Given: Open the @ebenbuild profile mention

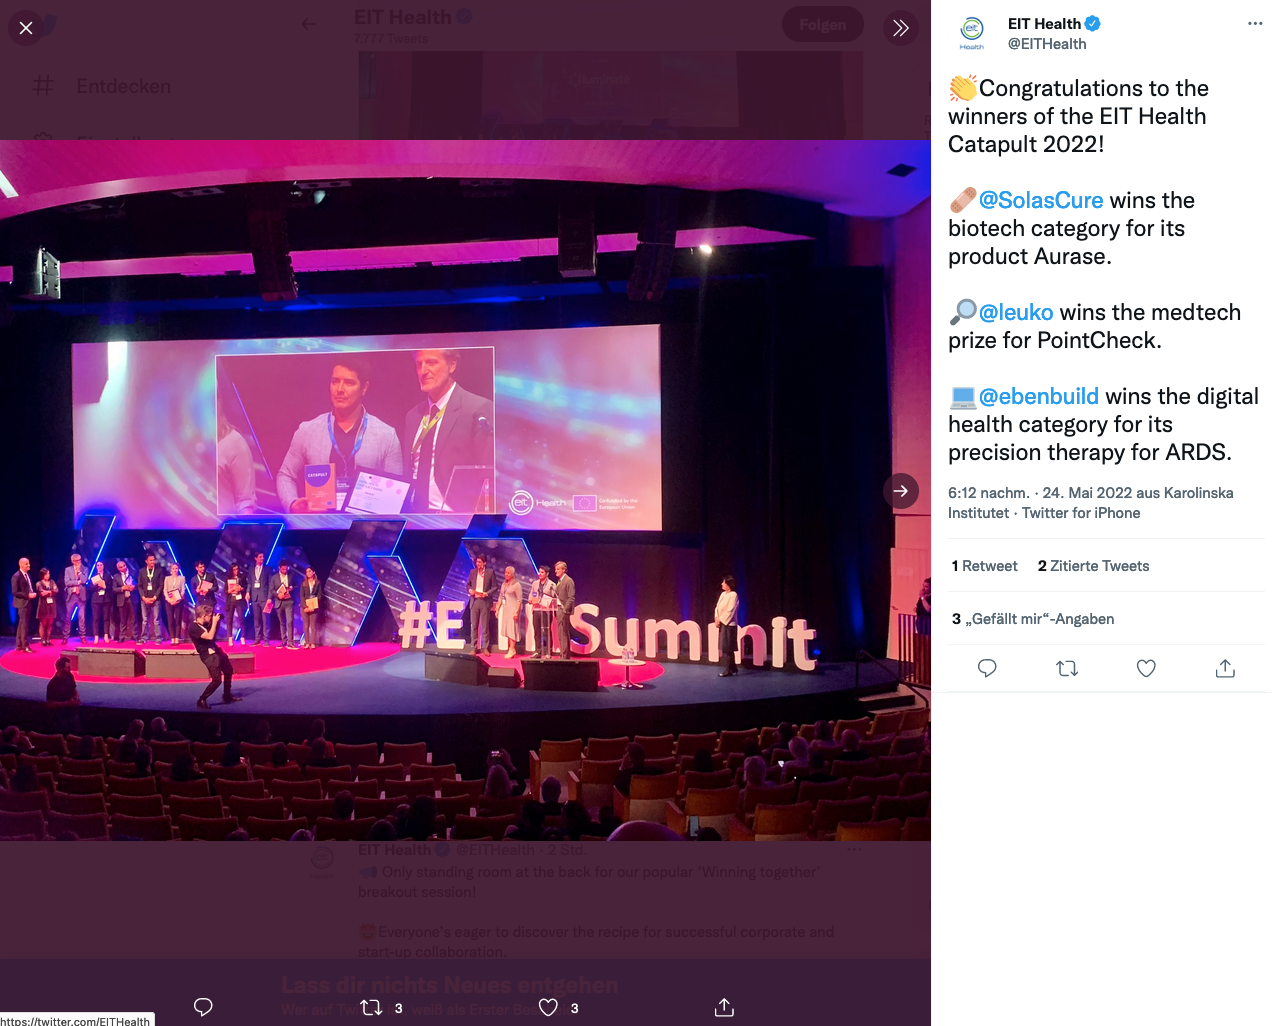Looking at the screenshot, I should (1039, 396).
